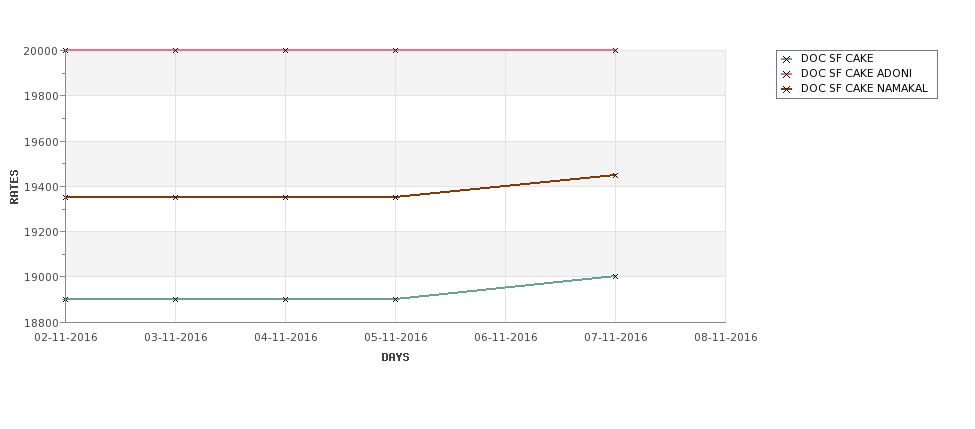Click the DOC SF CAKE legend label
This screenshot has width=975, height=429.
tap(837, 59)
